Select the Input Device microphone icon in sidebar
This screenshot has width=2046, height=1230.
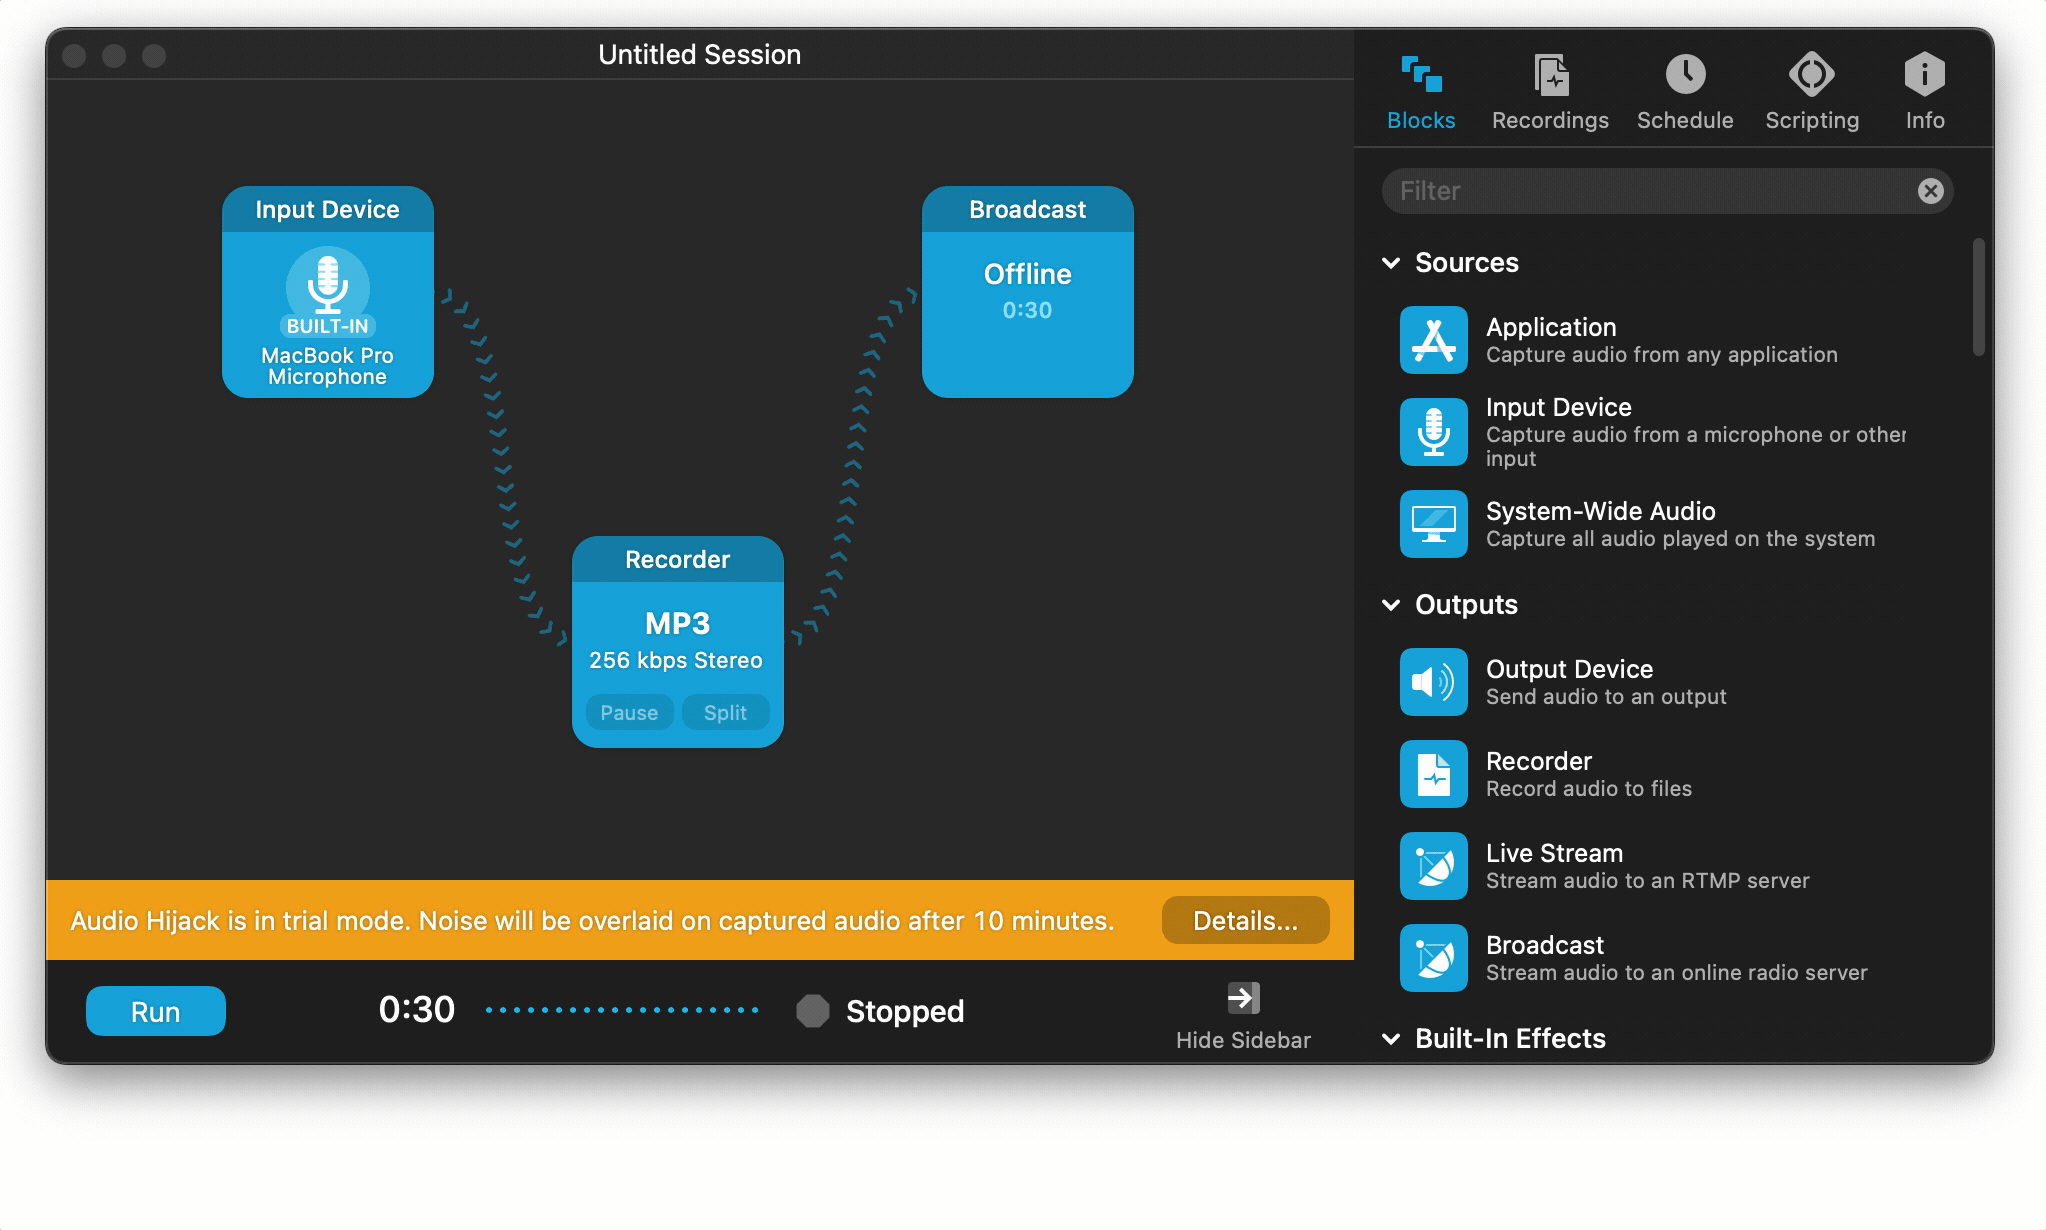(1433, 432)
